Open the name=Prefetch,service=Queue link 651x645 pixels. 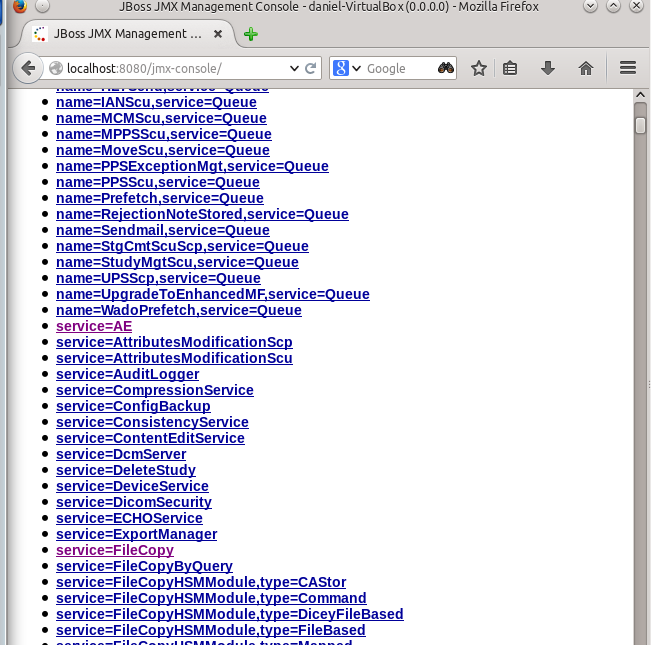[160, 198]
